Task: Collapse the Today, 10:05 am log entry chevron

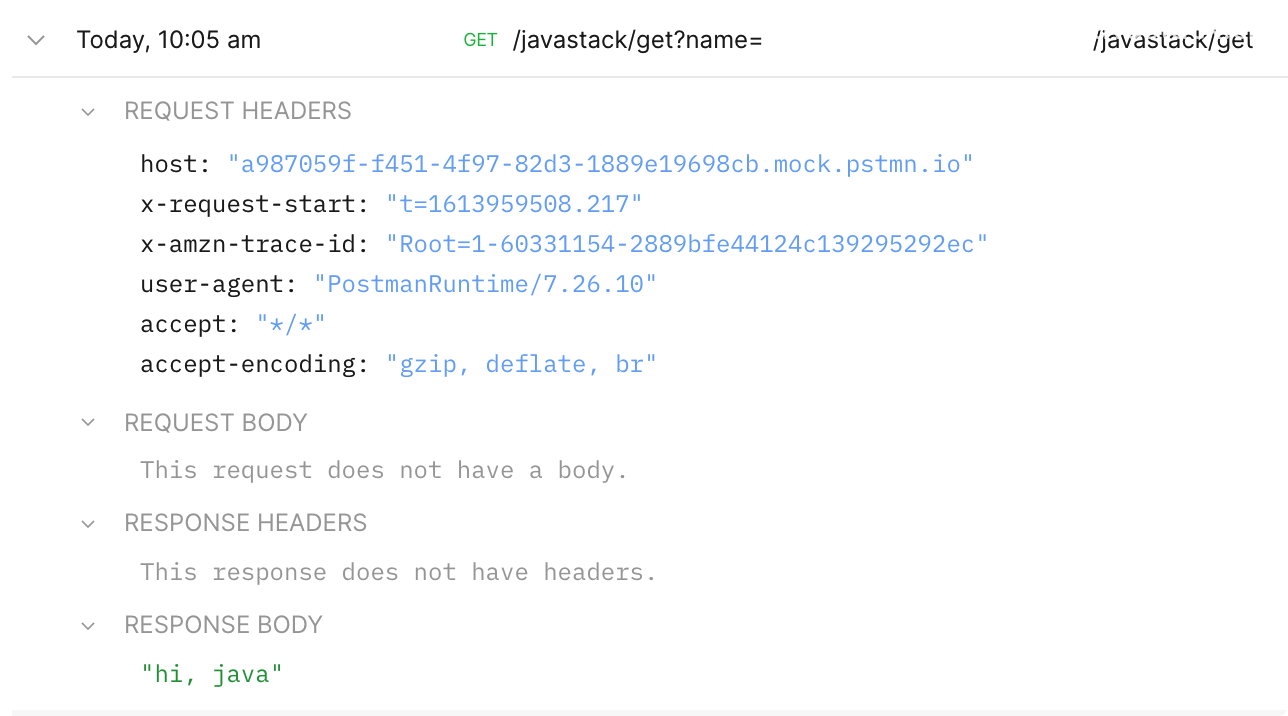Action: tap(37, 40)
